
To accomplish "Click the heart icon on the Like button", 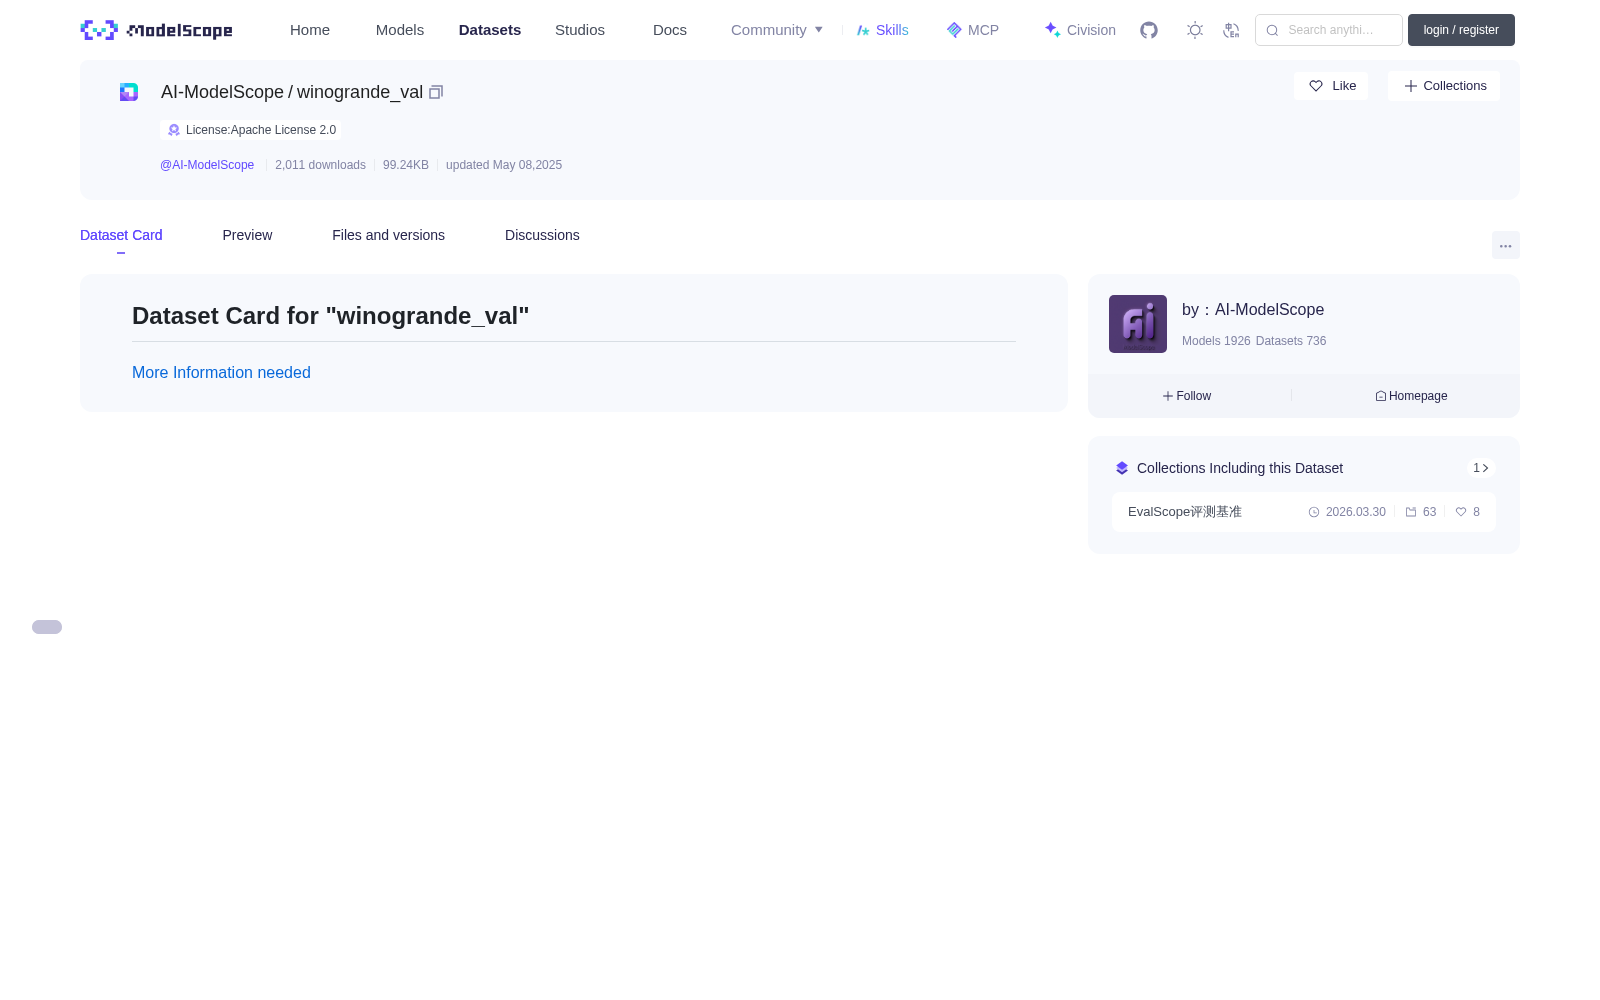I will (x=1316, y=86).
